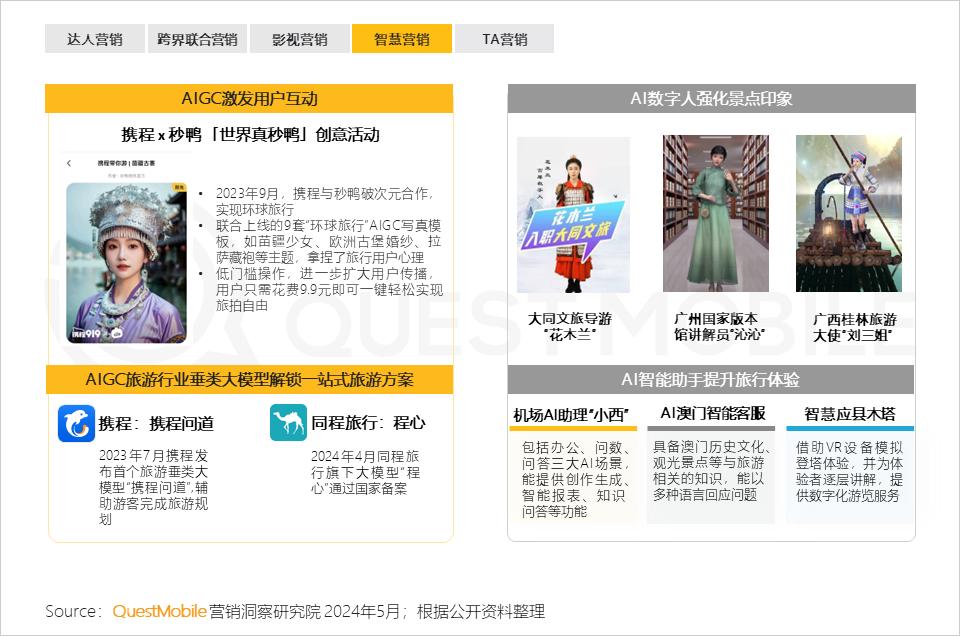Click the 借助VR设备模拟 description
This screenshot has height=636, width=960.
tap(849, 471)
